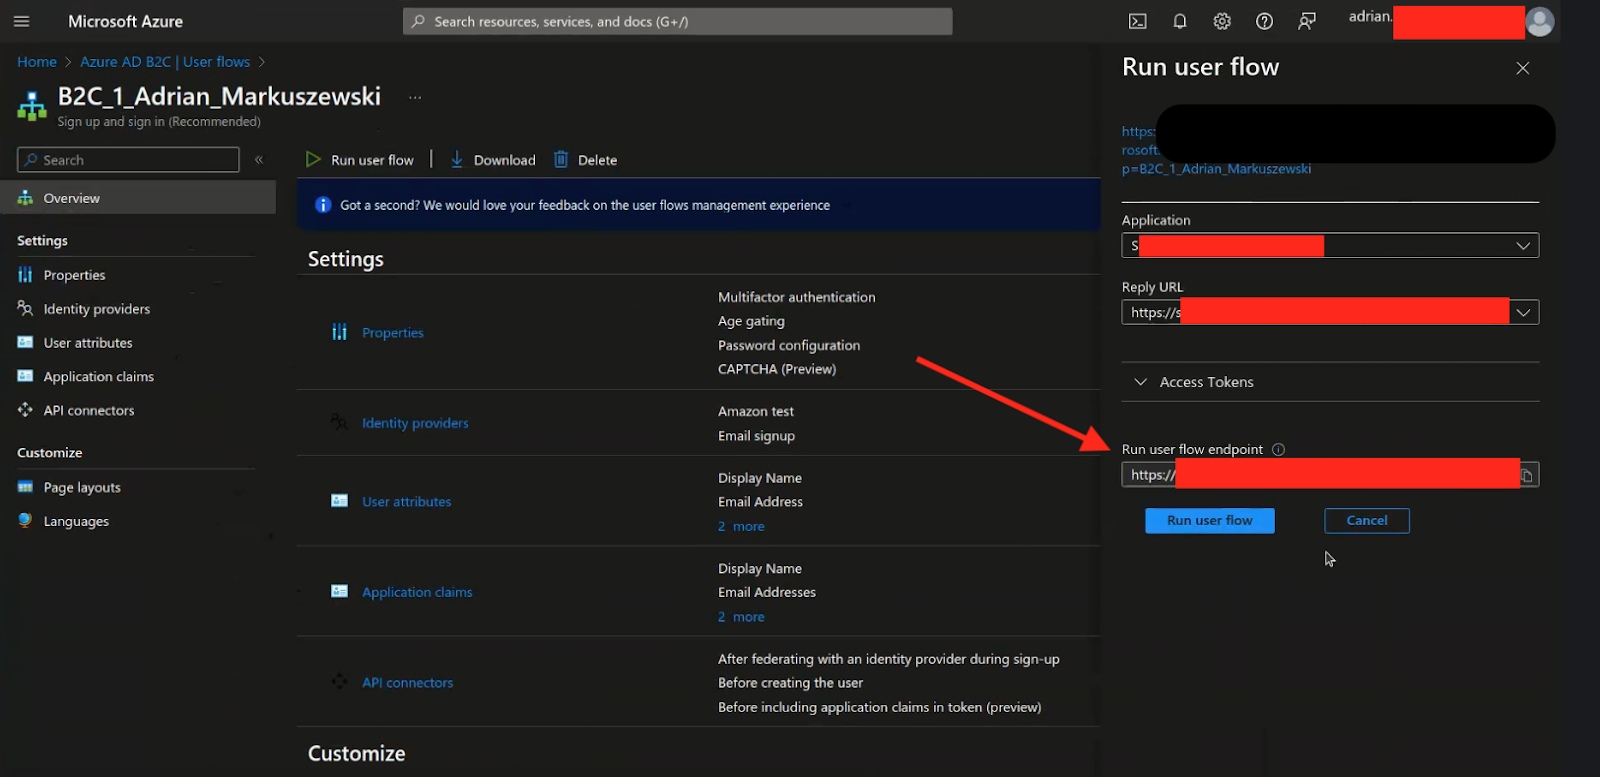Open the Help question mark icon
This screenshot has width=1600, height=777.
tap(1264, 21)
